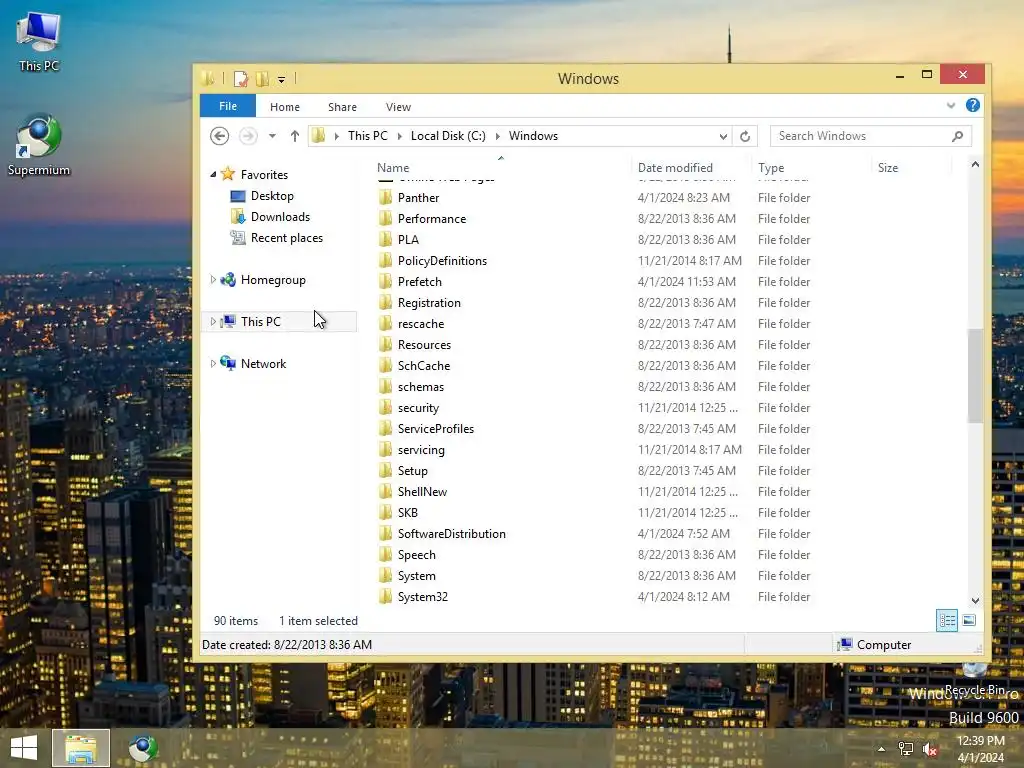1024x768 pixels.
Task: Select the ServiceProfiles folder
Action: 436,428
